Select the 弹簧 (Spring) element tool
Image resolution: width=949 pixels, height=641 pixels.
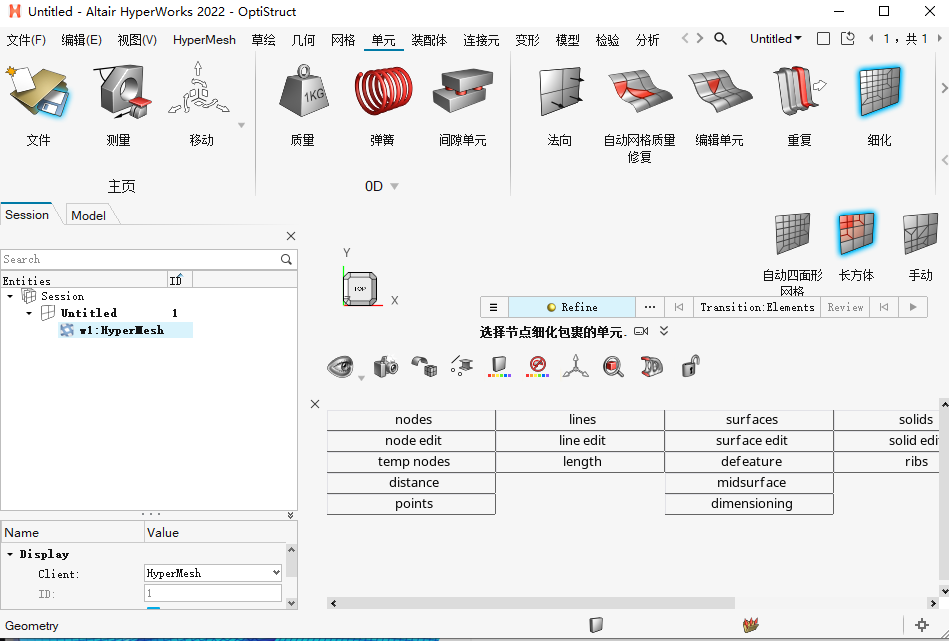tap(382, 95)
